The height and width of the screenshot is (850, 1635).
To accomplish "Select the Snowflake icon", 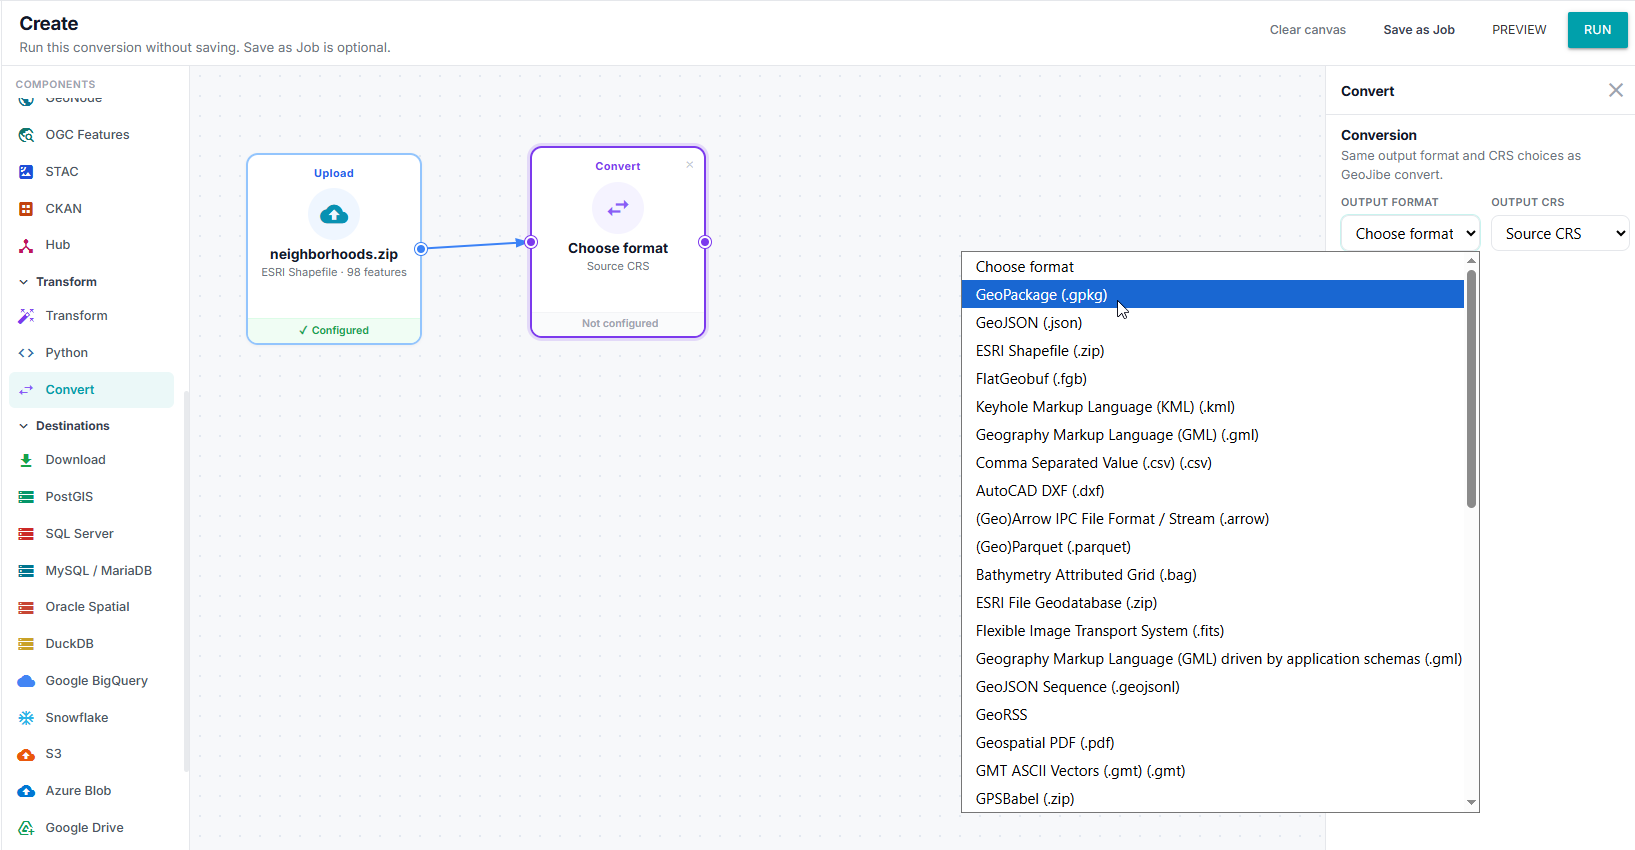I will [26, 718].
